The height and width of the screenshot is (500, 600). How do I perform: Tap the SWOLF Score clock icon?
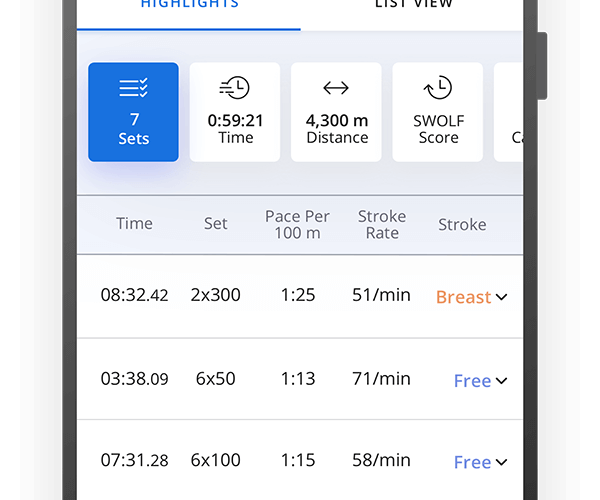(x=438, y=89)
